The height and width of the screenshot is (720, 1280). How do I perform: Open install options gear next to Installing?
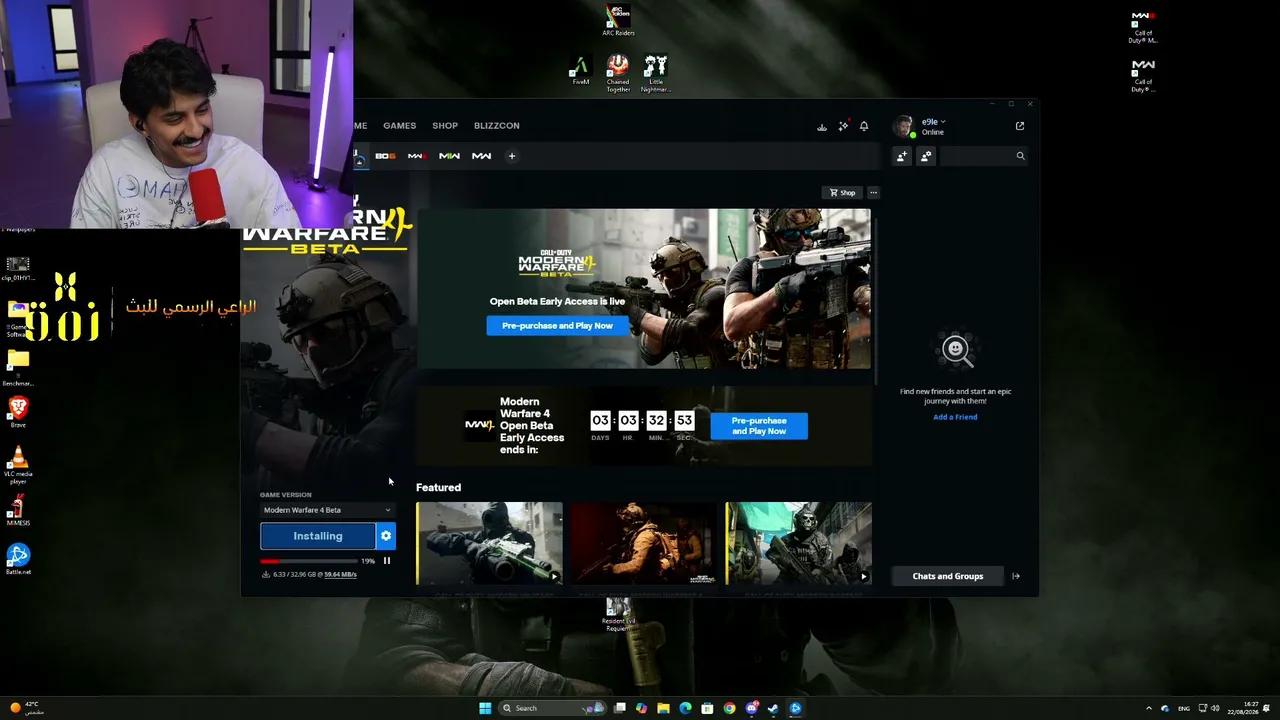click(x=386, y=536)
